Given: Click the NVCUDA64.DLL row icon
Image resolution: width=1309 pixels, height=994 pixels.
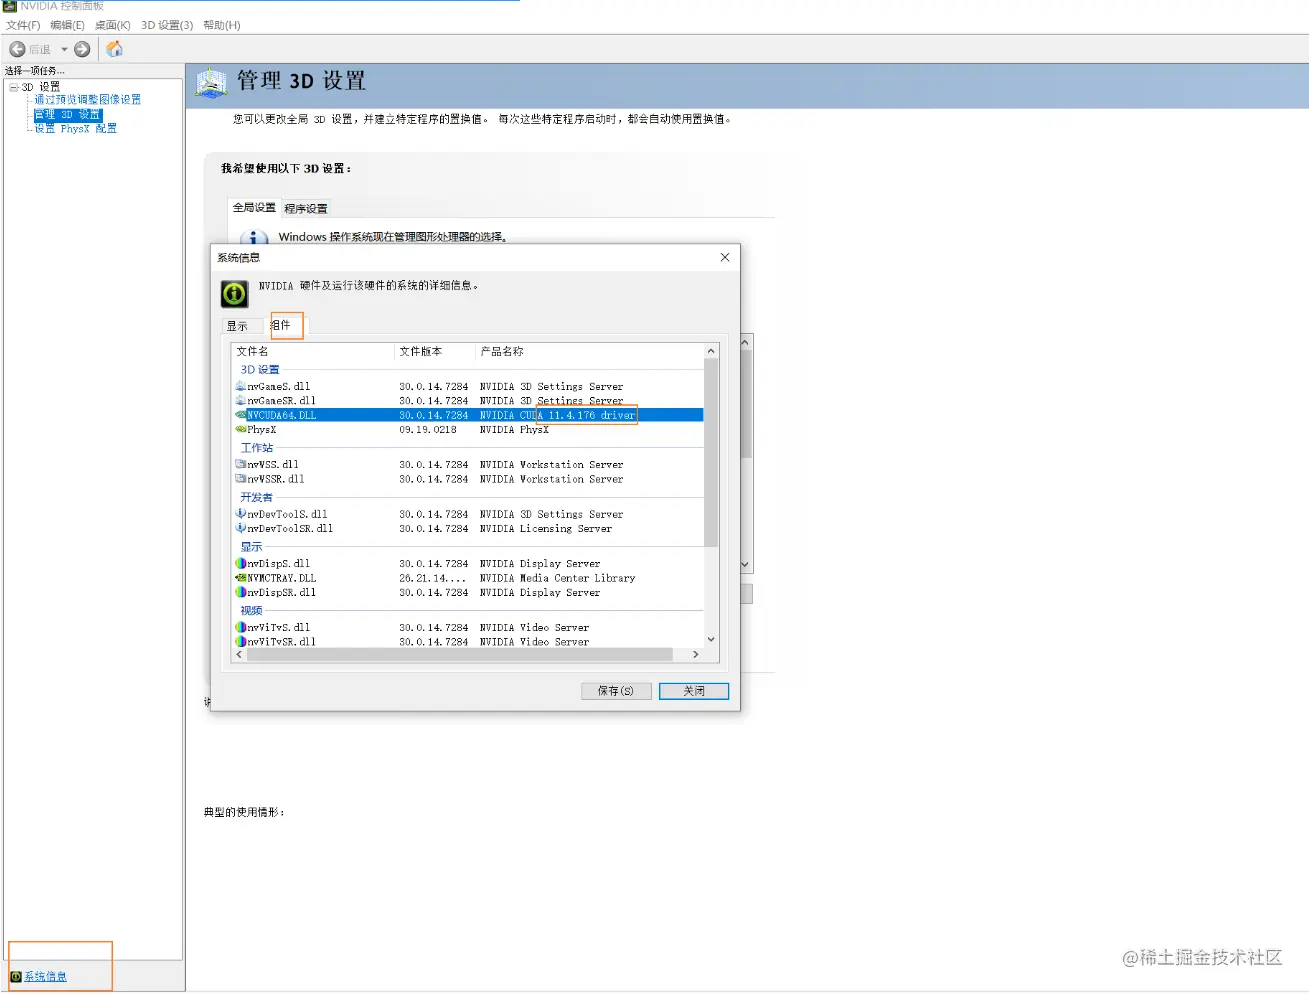Looking at the screenshot, I should point(240,415).
